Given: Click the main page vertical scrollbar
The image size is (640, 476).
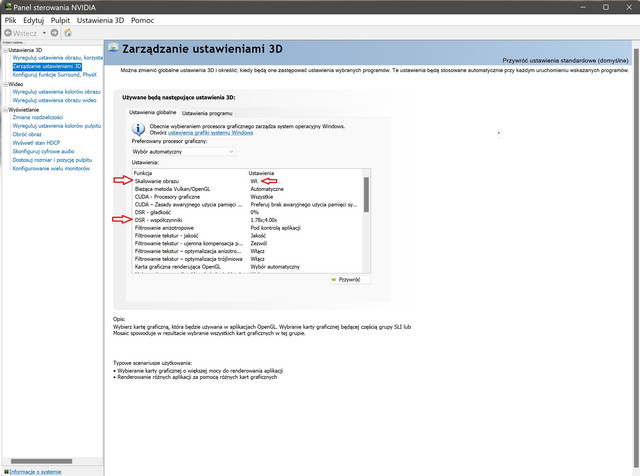Looking at the screenshot, I should 636,258.
